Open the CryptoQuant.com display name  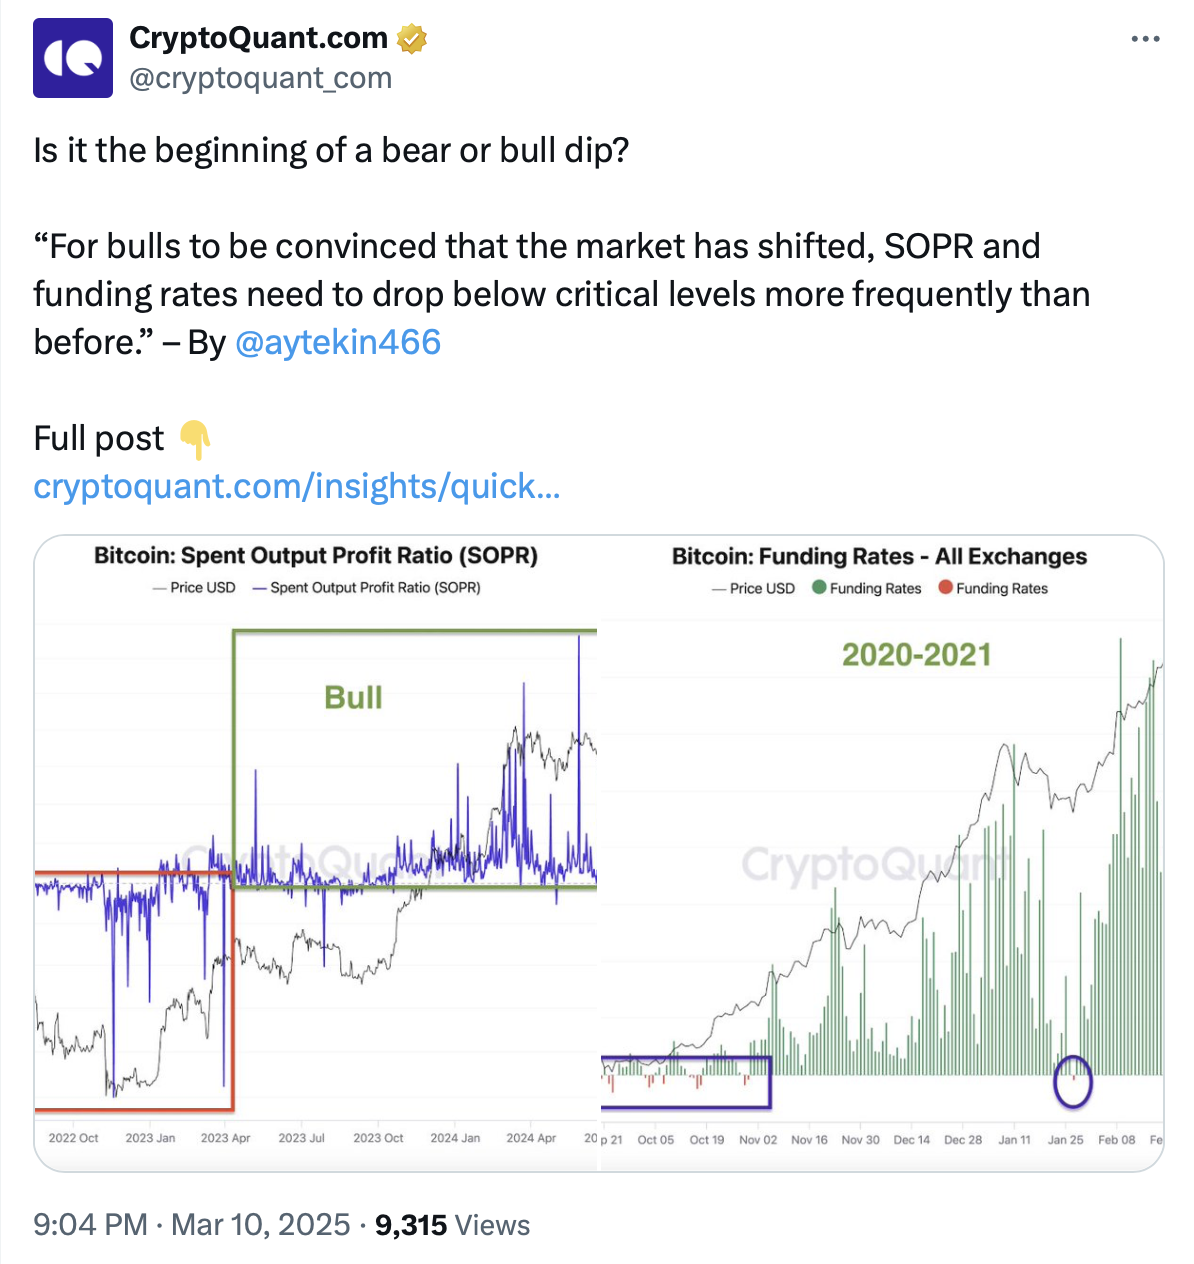[x=258, y=38]
